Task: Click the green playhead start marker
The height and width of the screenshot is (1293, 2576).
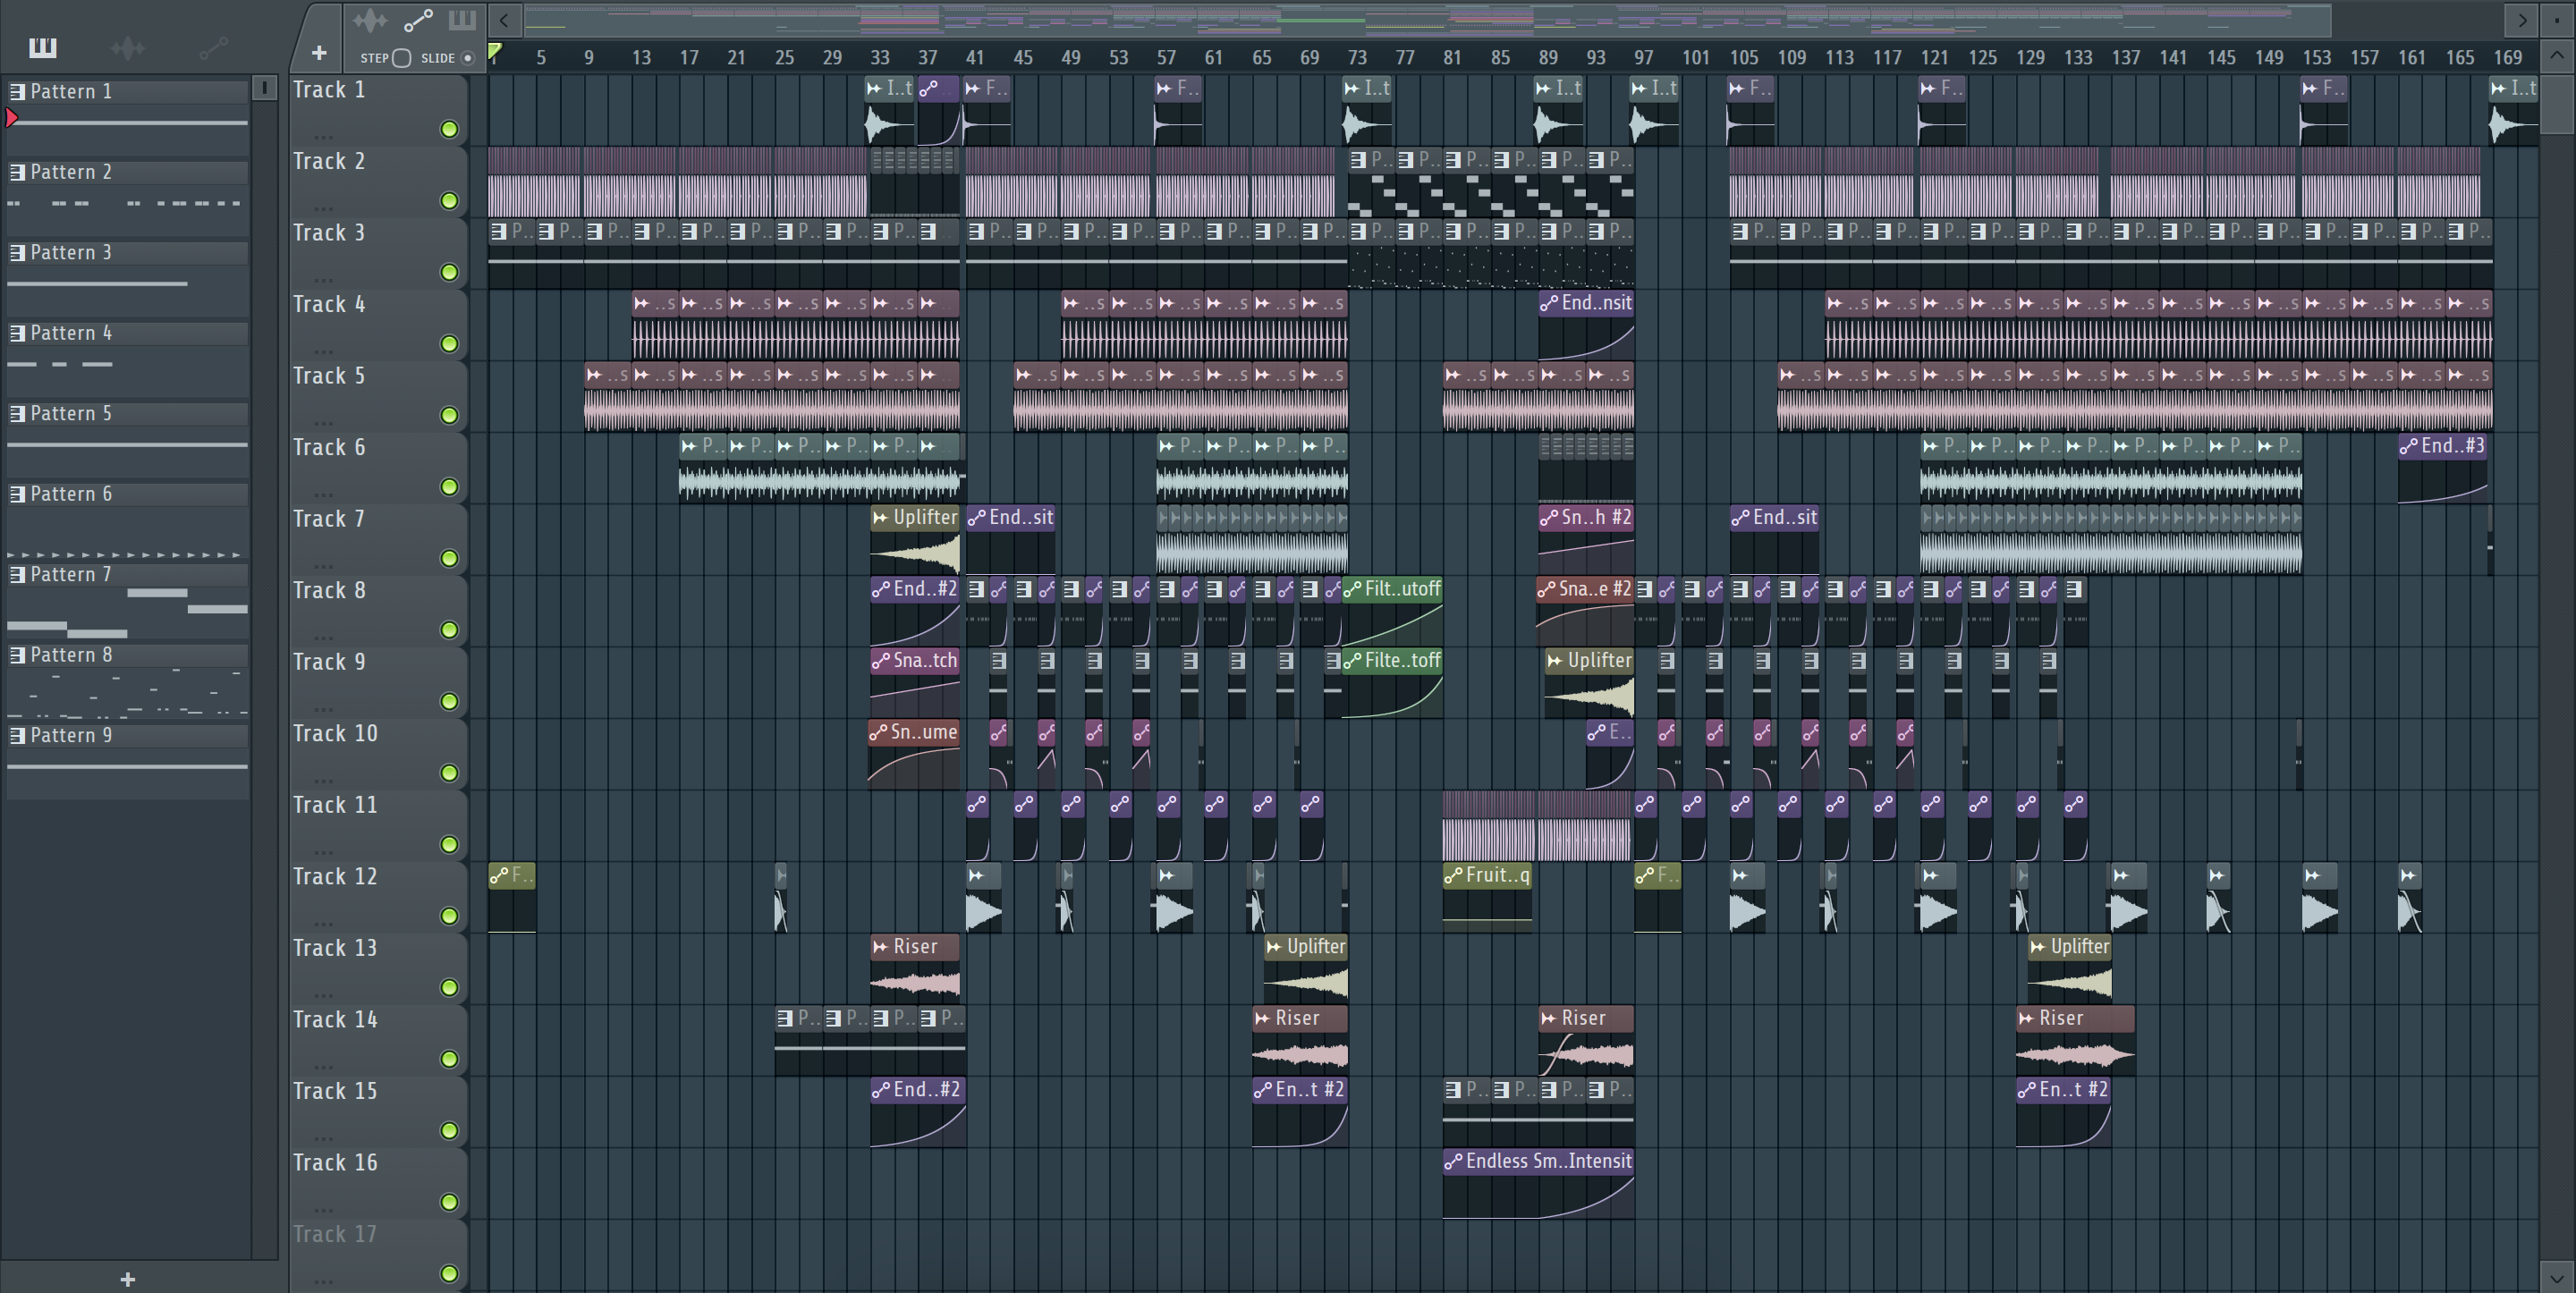Action: click(x=495, y=52)
